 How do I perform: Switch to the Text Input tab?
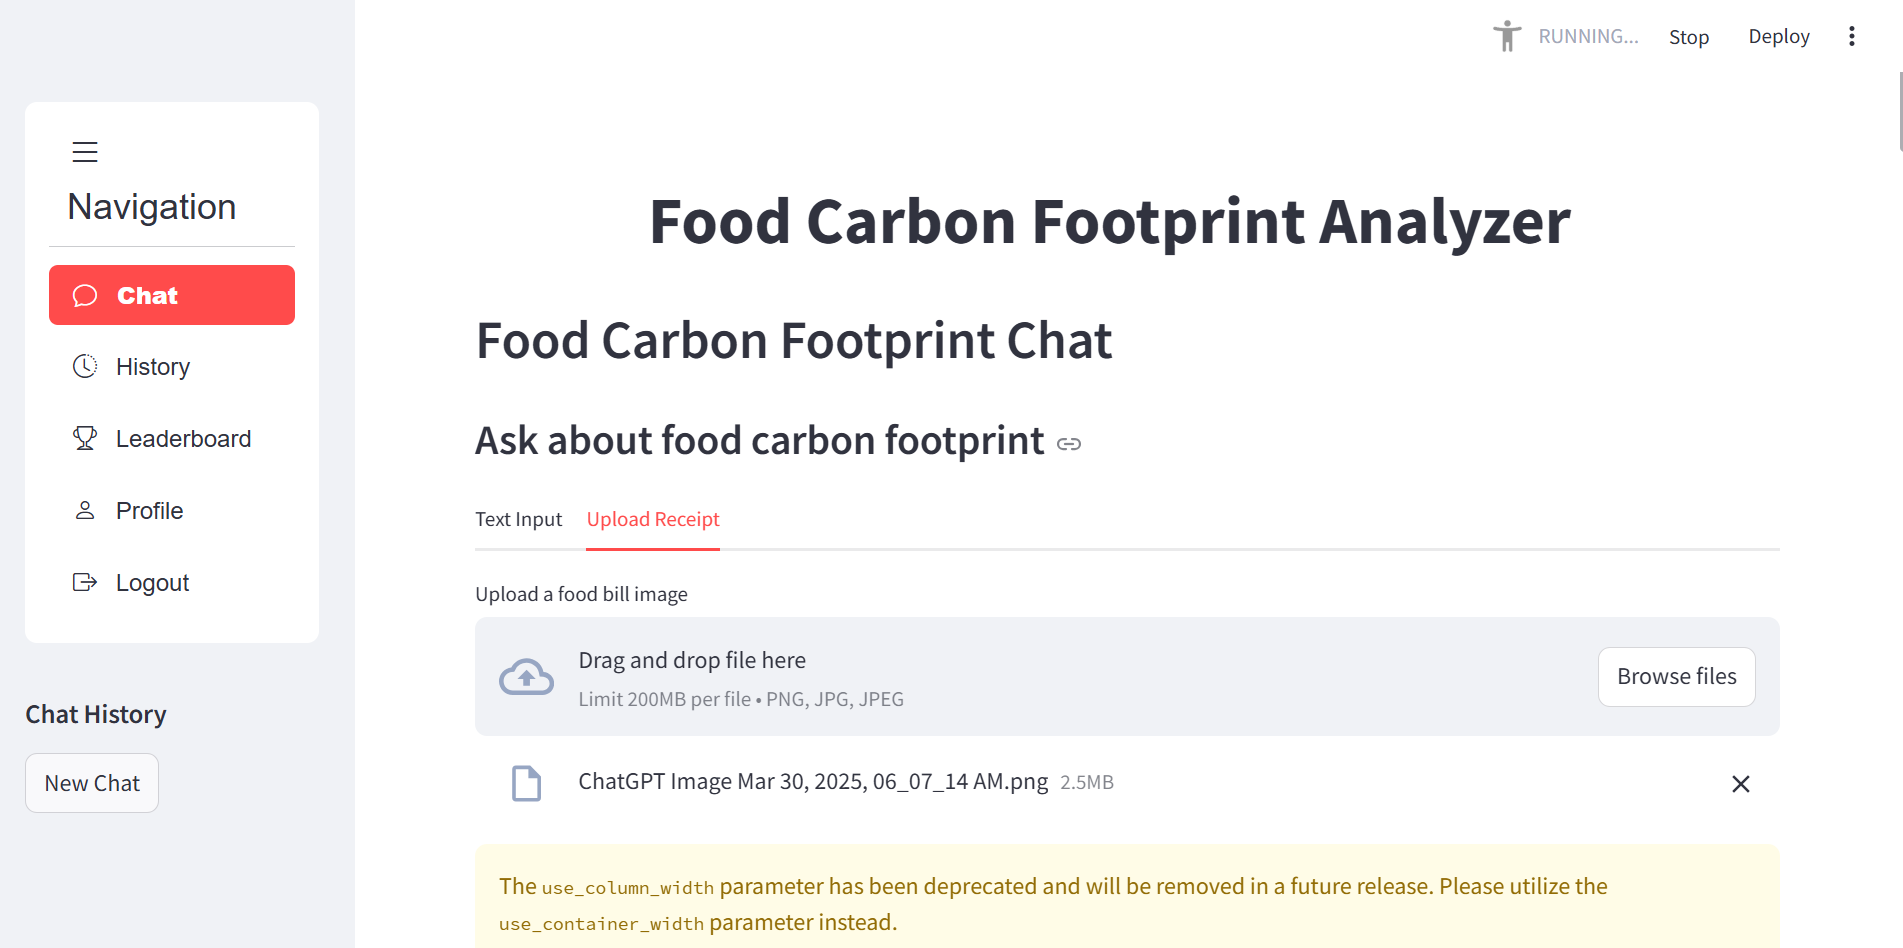(518, 519)
